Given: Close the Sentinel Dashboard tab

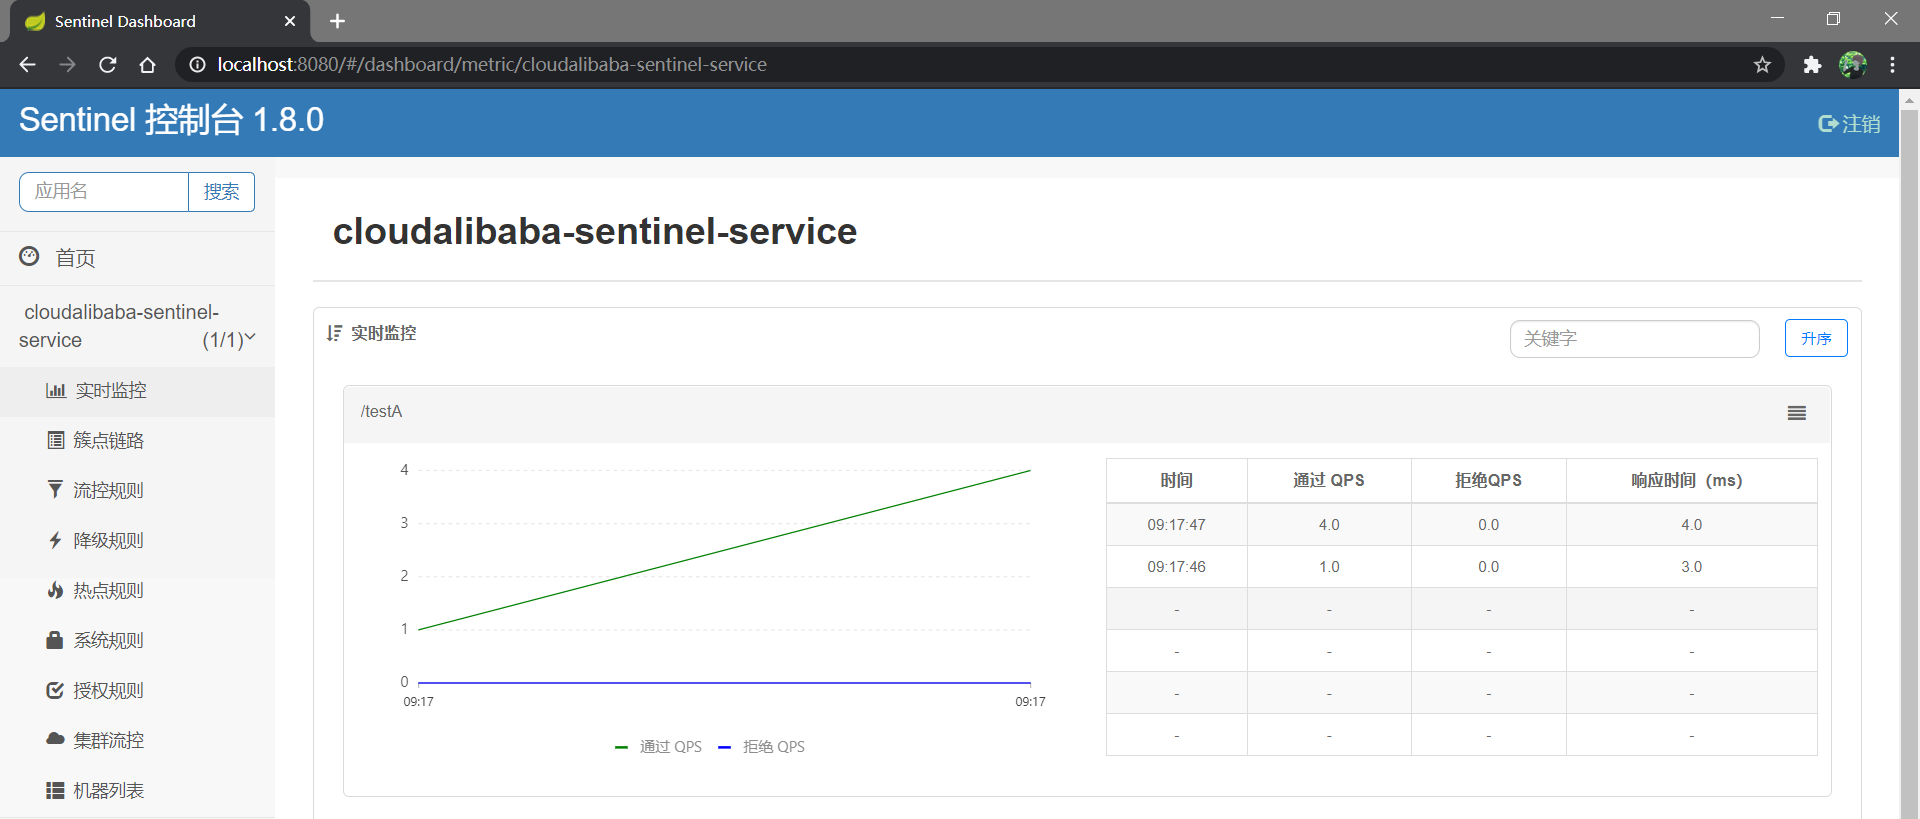Looking at the screenshot, I should tap(290, 21).
